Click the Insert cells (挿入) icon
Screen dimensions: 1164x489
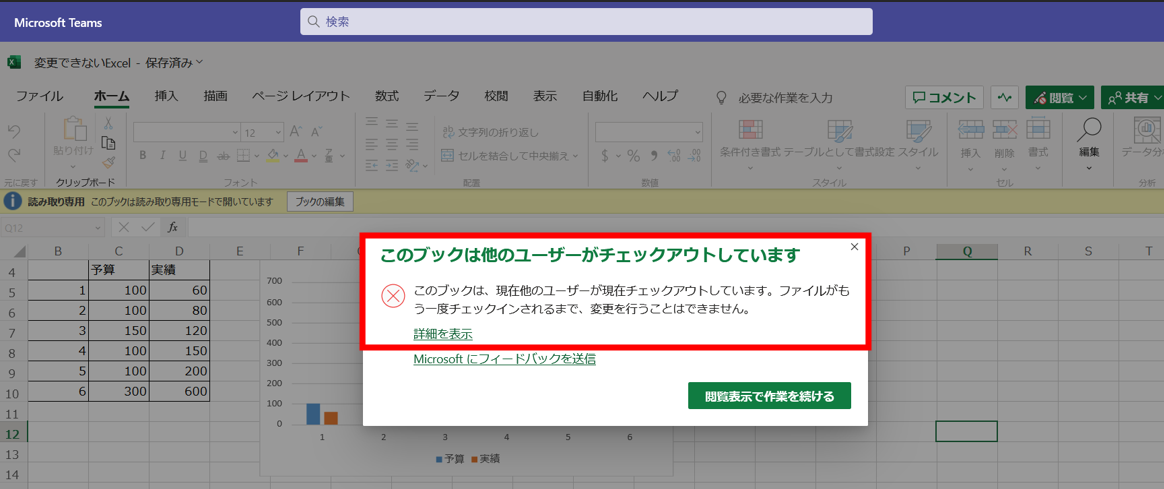[971, 129]
